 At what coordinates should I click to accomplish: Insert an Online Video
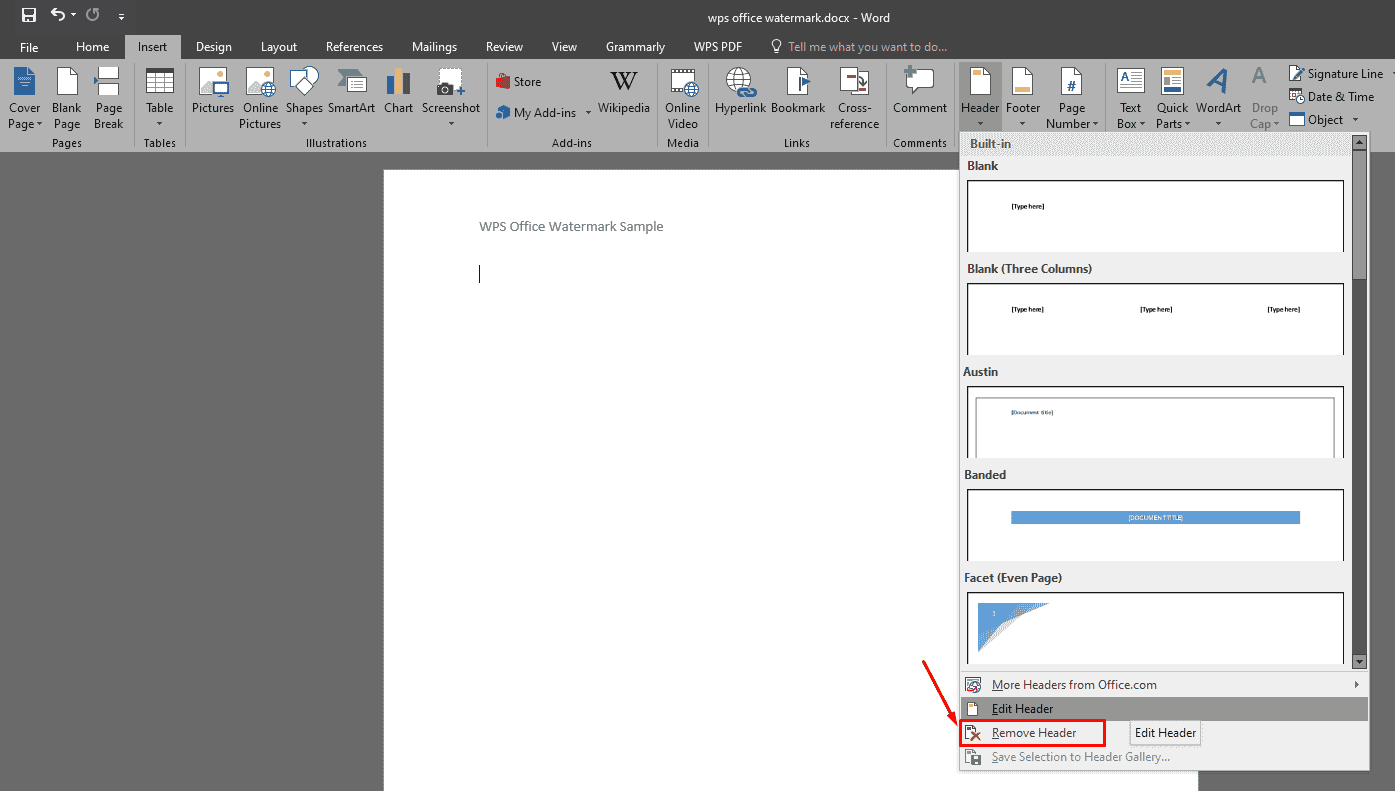click(x=682, y=96)
